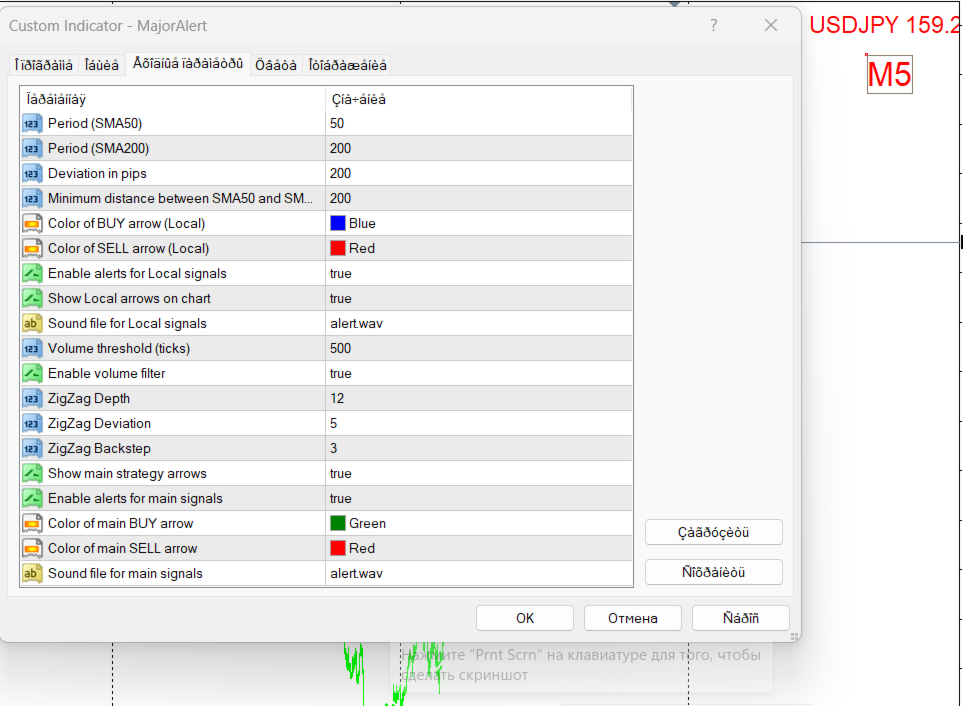This screenshot has width=963, height=706.
Task: Confirm settings with the OK button
Action: [x=525, y=618]
